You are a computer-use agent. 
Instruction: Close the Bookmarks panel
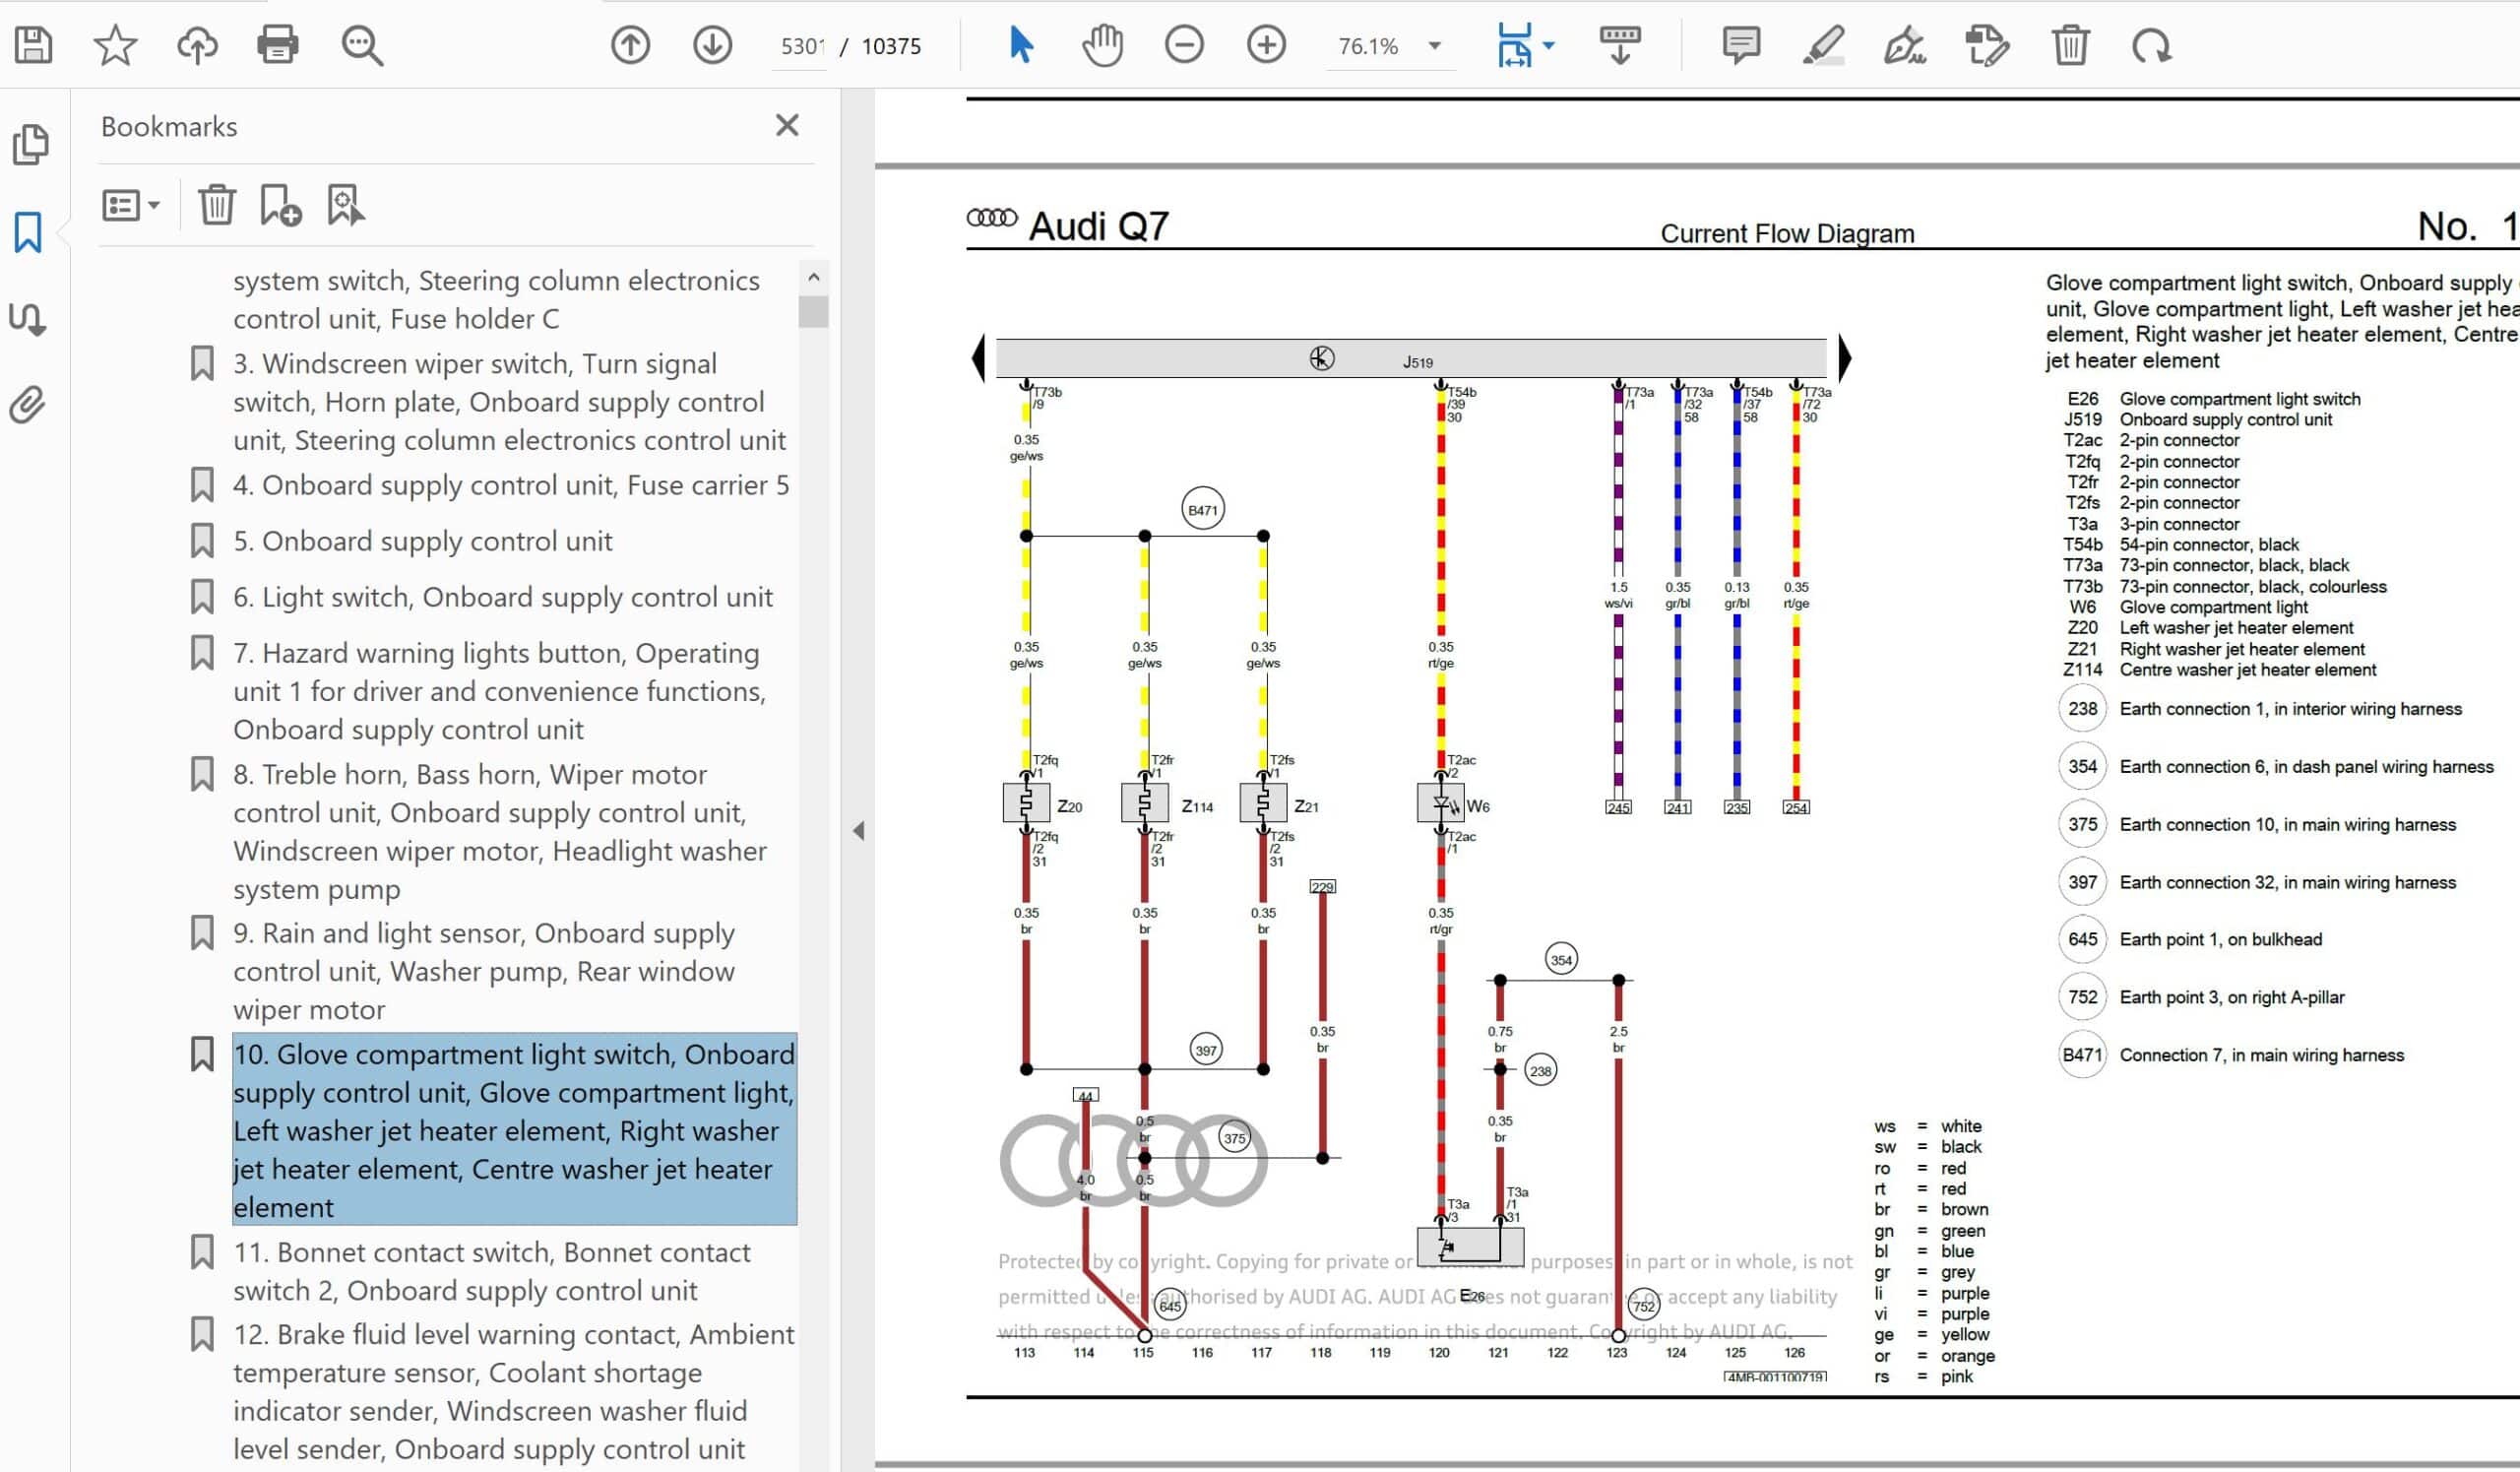(787, 125)
